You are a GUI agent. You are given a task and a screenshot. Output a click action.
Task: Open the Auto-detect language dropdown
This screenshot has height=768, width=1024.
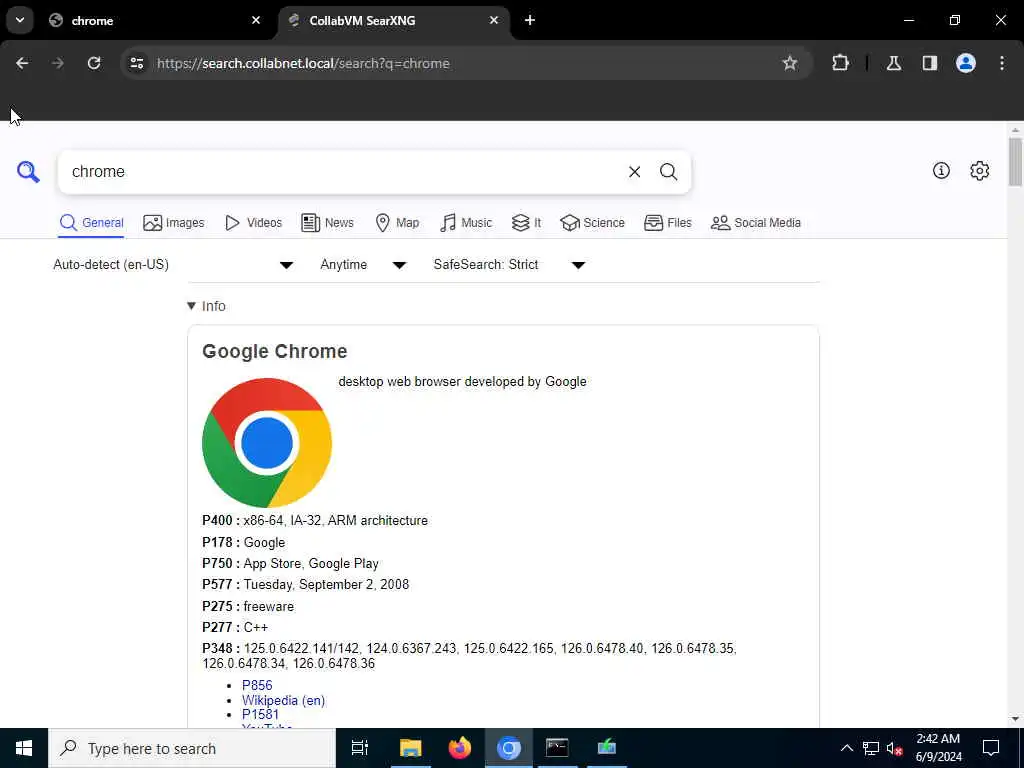click(x=173, y=264)
